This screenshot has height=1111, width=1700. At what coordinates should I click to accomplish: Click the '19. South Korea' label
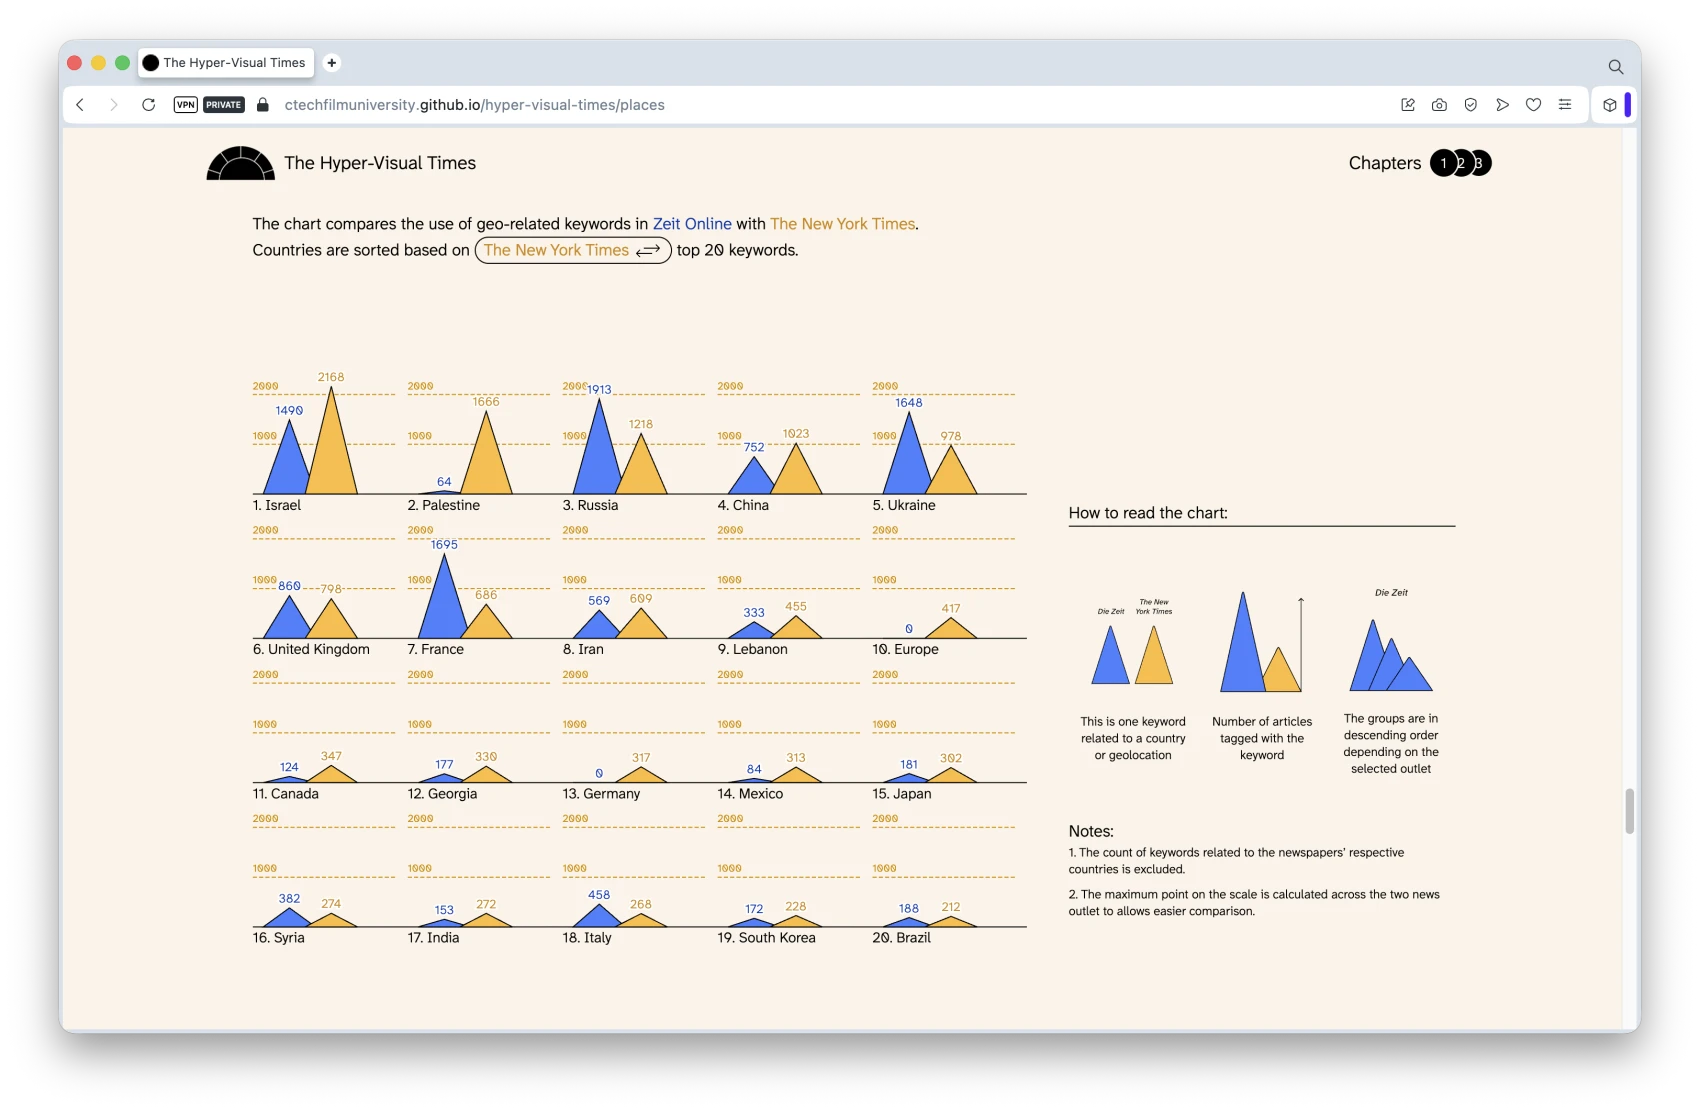[x=767, y=937]
